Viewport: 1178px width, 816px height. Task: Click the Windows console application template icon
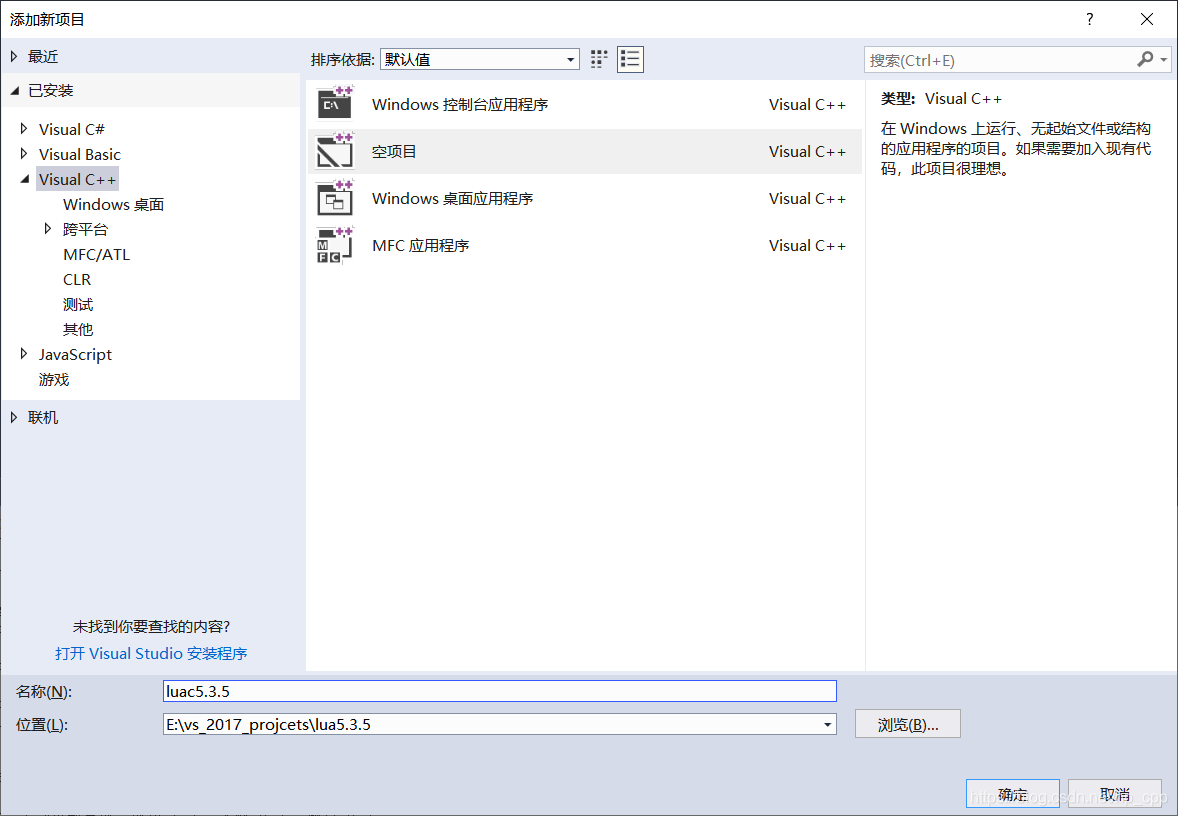point(334,104)
